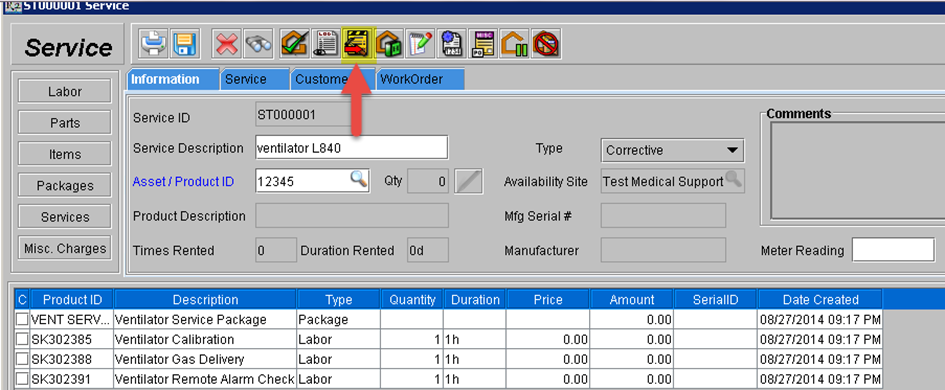This screenshot has width=945, height=390.
Task: Click the Misc PO document icon
Action: point(483,44)
